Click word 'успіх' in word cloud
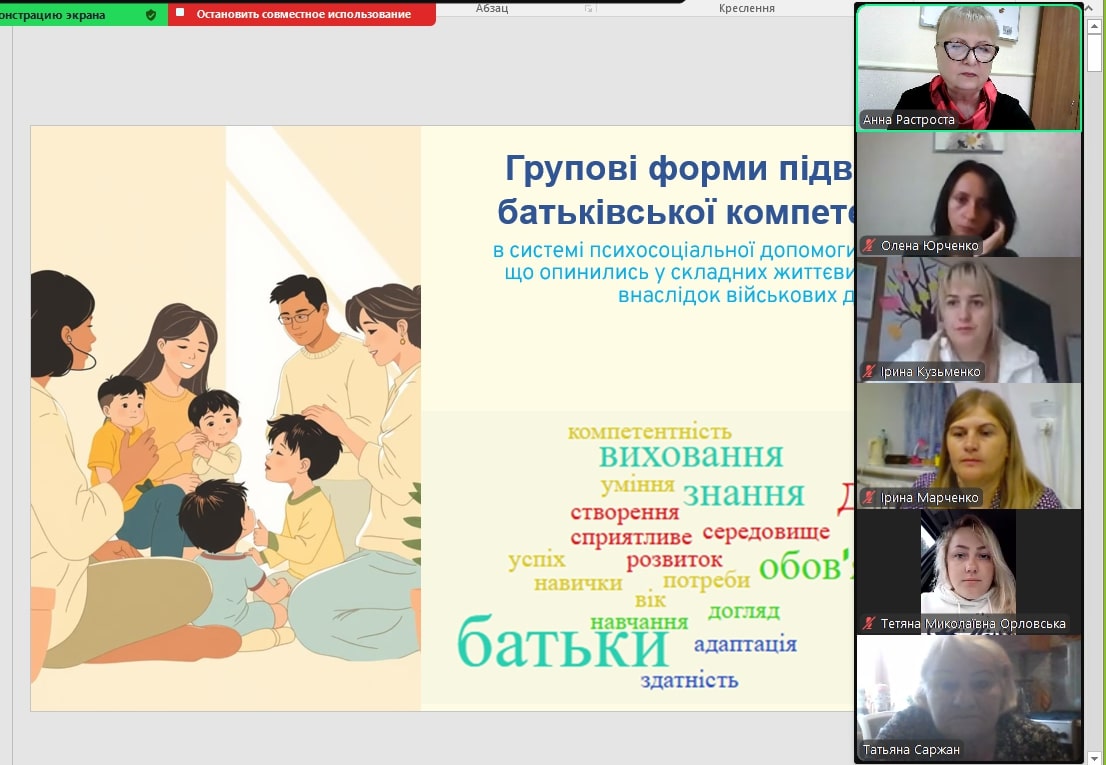1106x765 pixels. [x=537, y=561]
